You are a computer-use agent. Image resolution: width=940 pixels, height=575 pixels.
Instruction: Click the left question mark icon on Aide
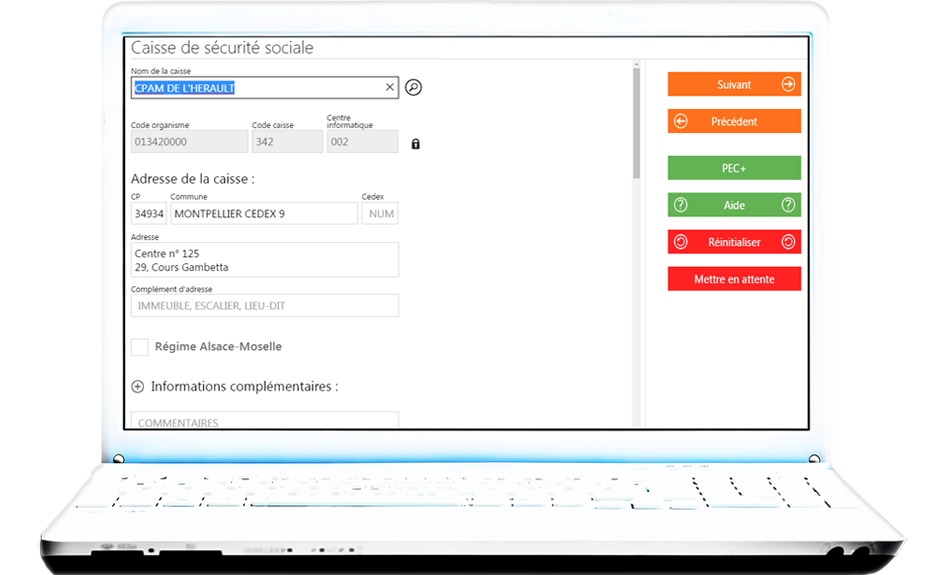pos(681,205)
